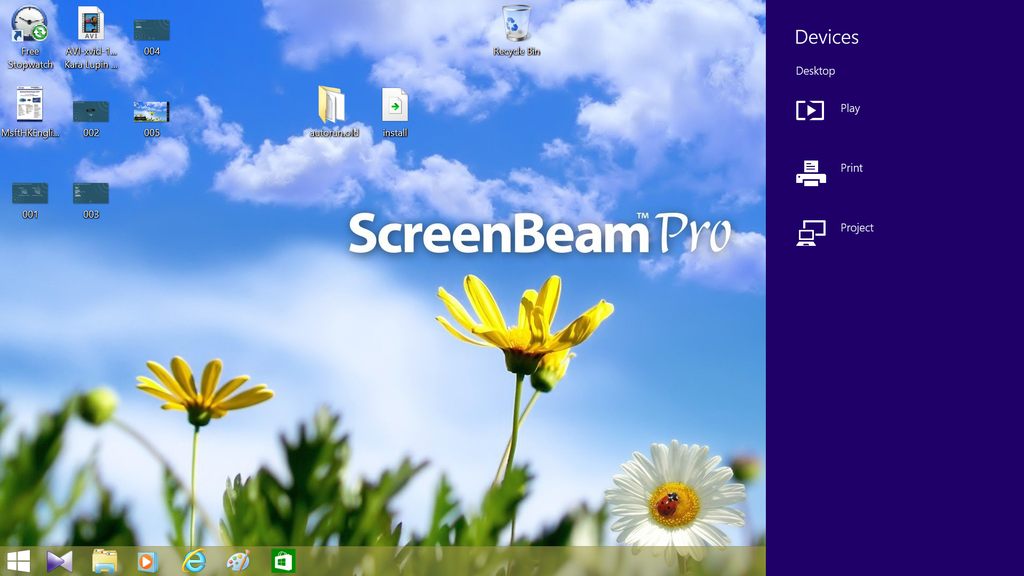Screen dimensions: 1024x576
Task: Choose the Project label in Devices
Action: 857,228
